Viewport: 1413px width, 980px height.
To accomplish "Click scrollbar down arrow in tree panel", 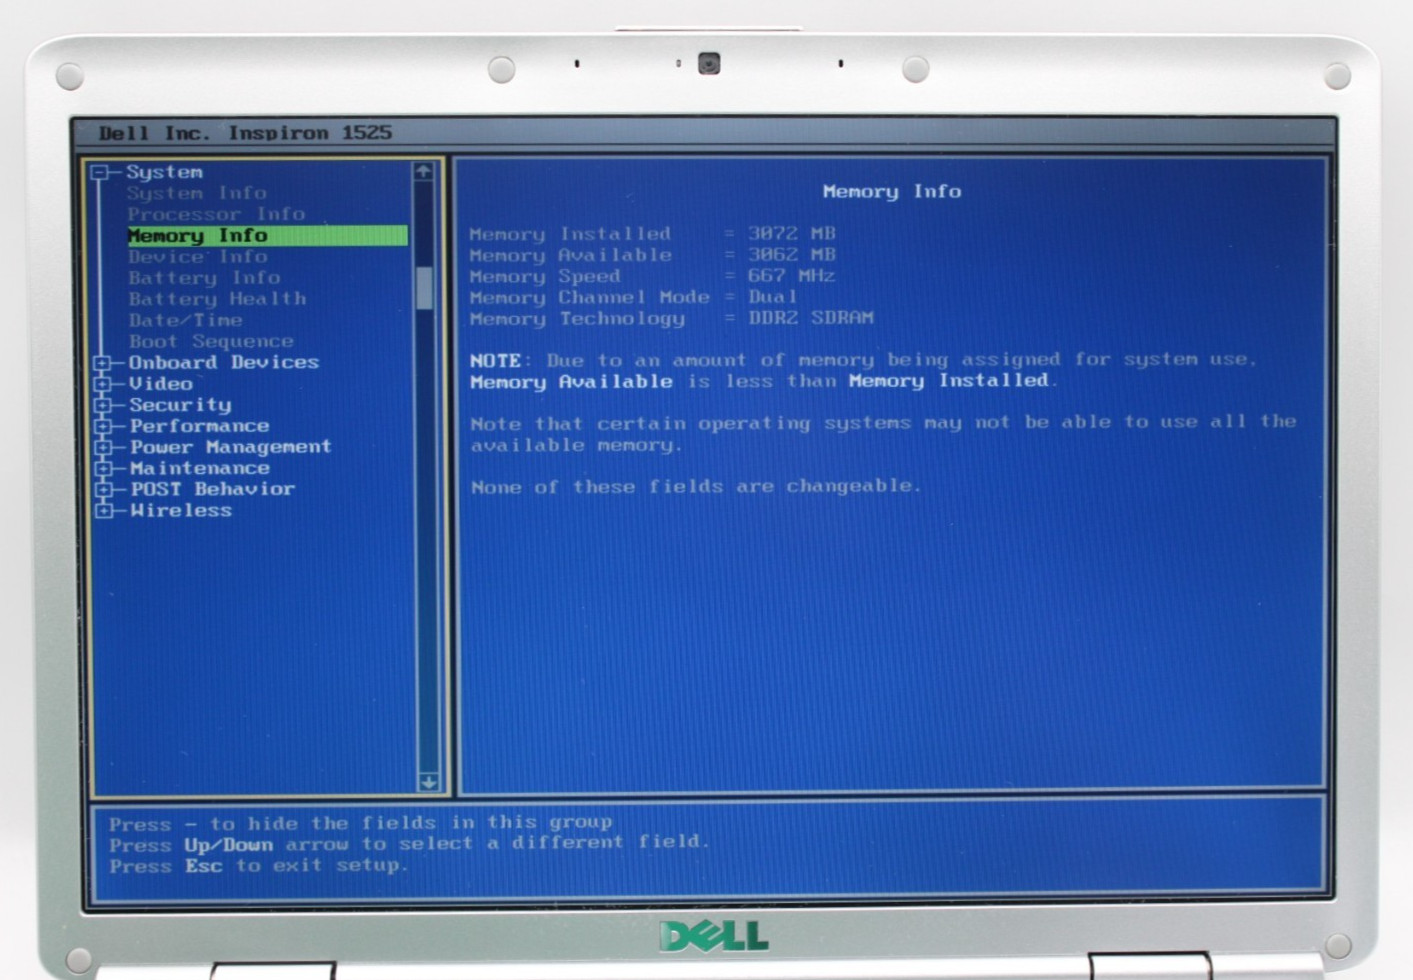I will 428,782.
